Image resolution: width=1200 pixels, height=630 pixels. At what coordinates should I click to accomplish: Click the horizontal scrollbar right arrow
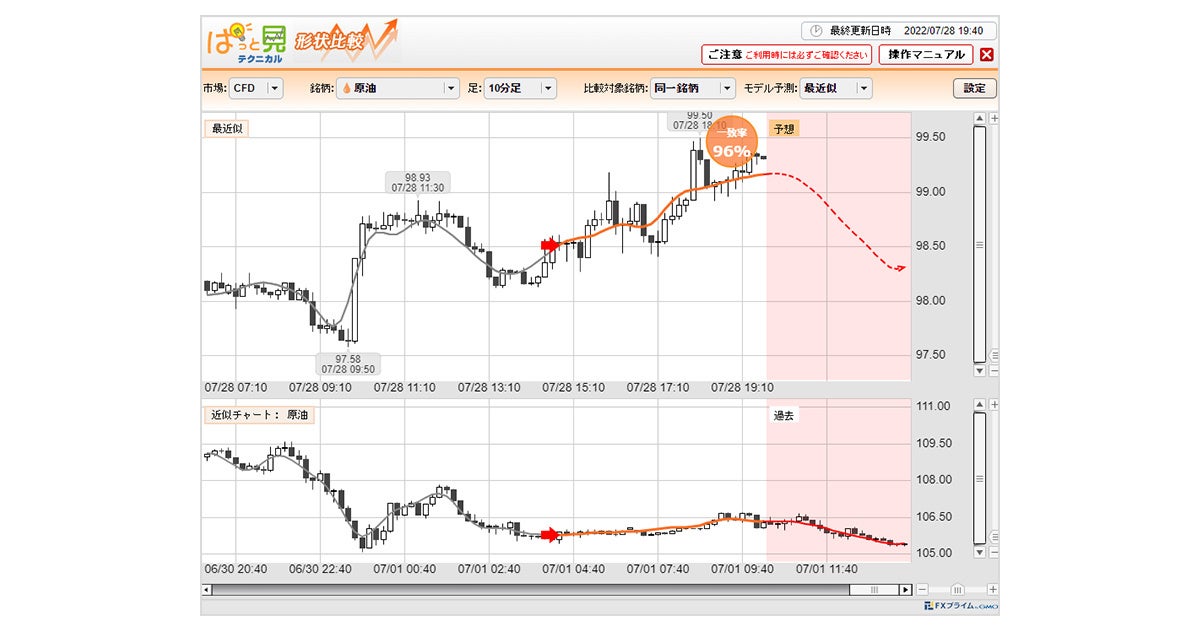[906, 590]
